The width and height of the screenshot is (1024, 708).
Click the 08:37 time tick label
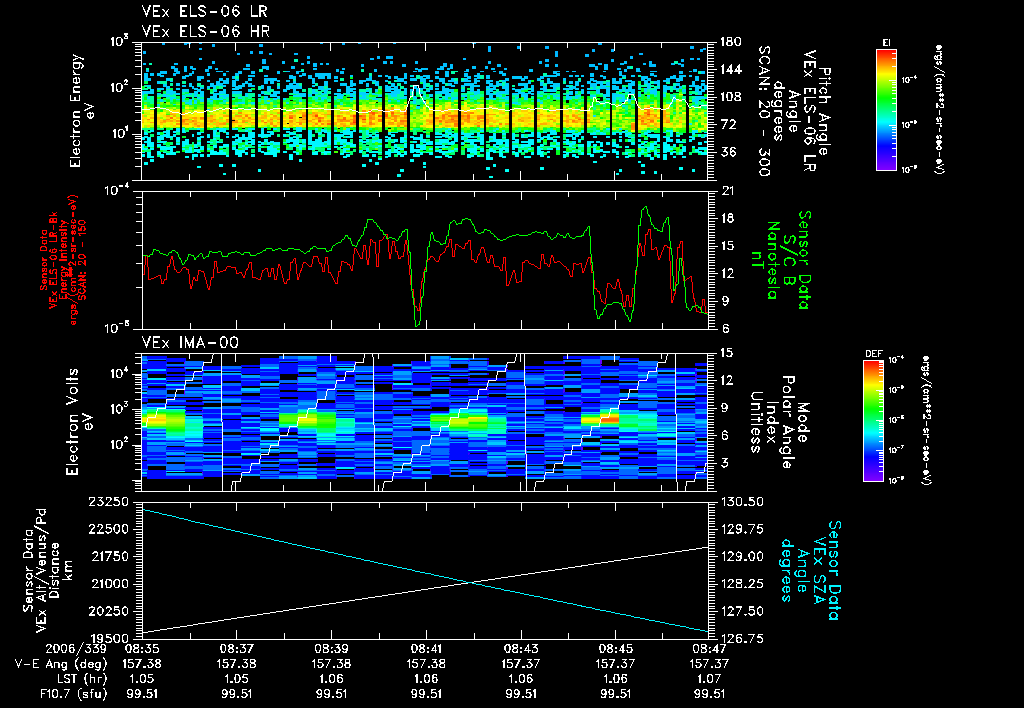pos(236,649)
